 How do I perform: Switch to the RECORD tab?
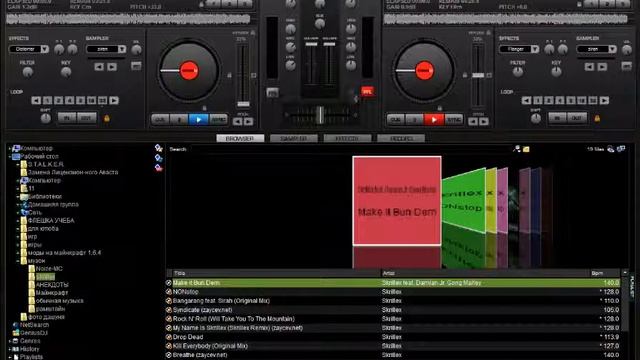(x=401, y=138)
